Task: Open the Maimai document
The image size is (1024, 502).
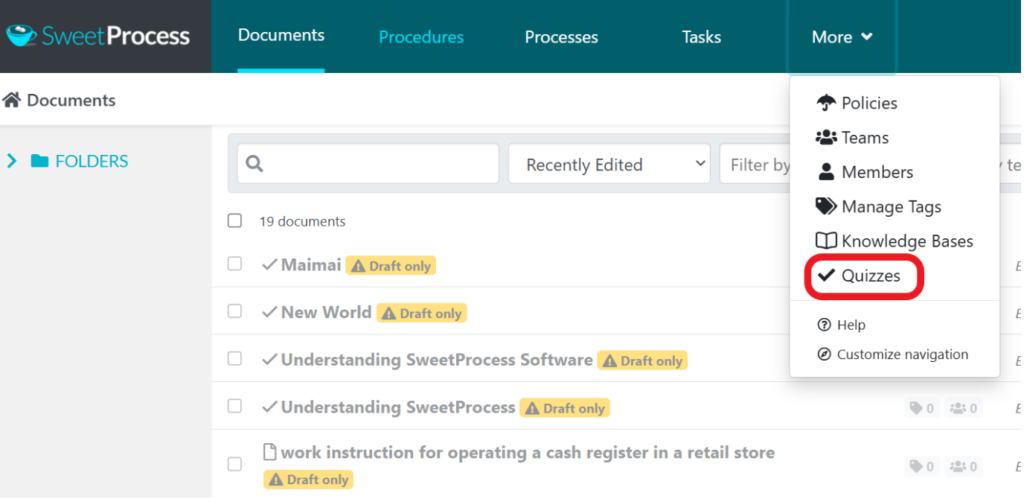Action: click(311, 264)
